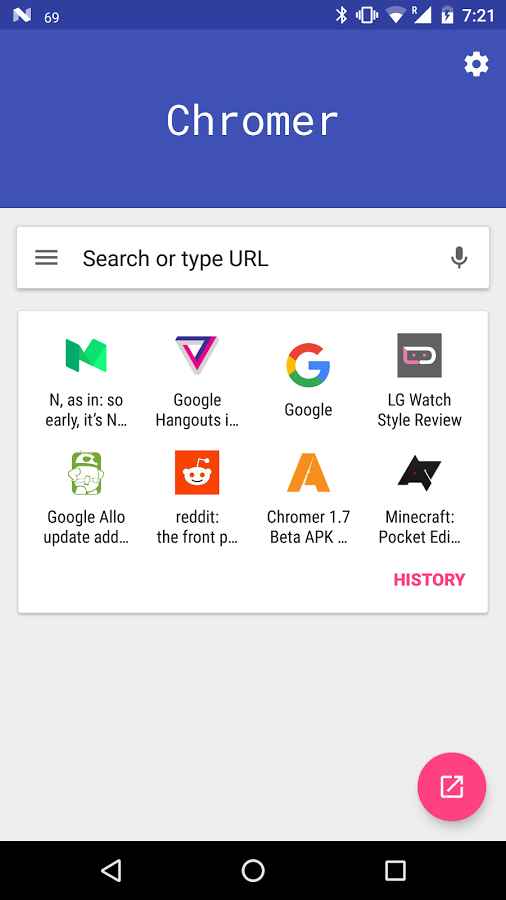Select the 'reddit: the front p…' label
506x900 pixels.
click(197, 527)
